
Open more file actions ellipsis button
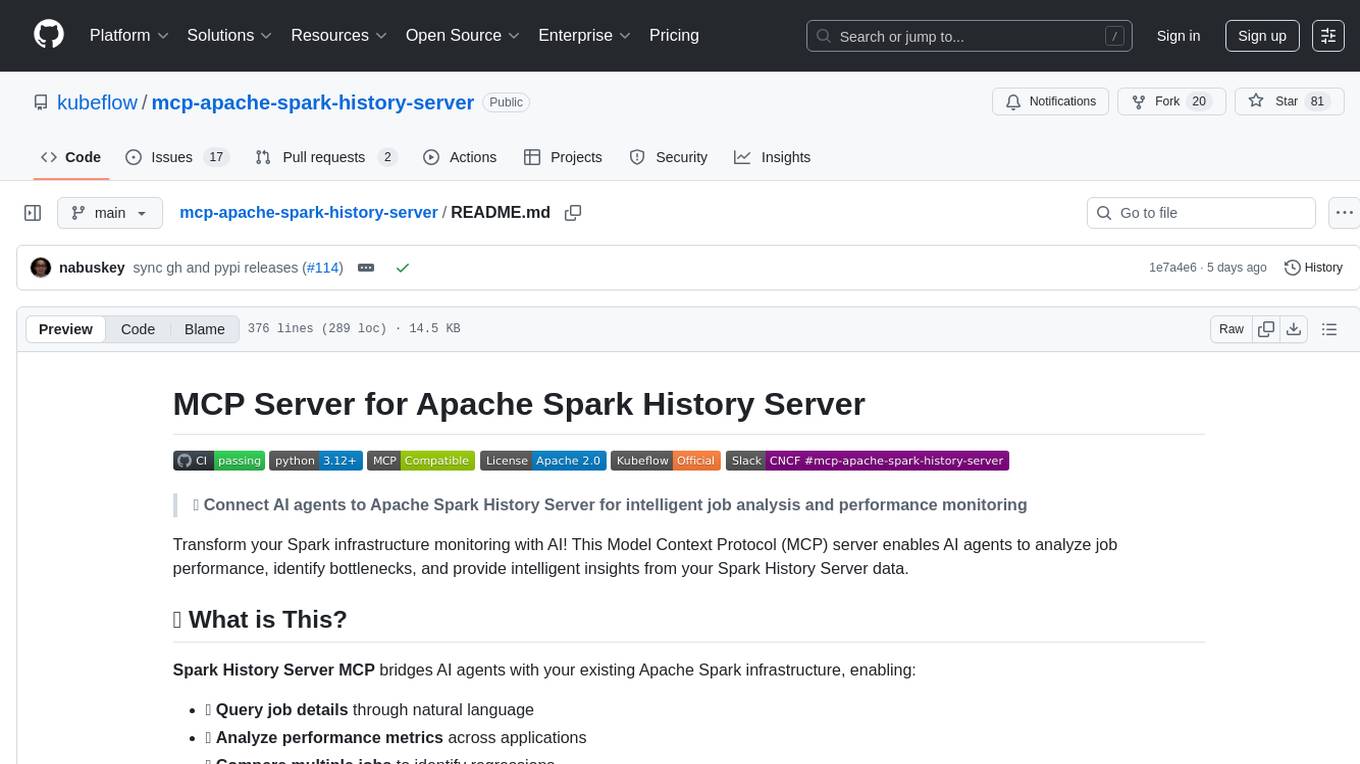point(1344,213)
